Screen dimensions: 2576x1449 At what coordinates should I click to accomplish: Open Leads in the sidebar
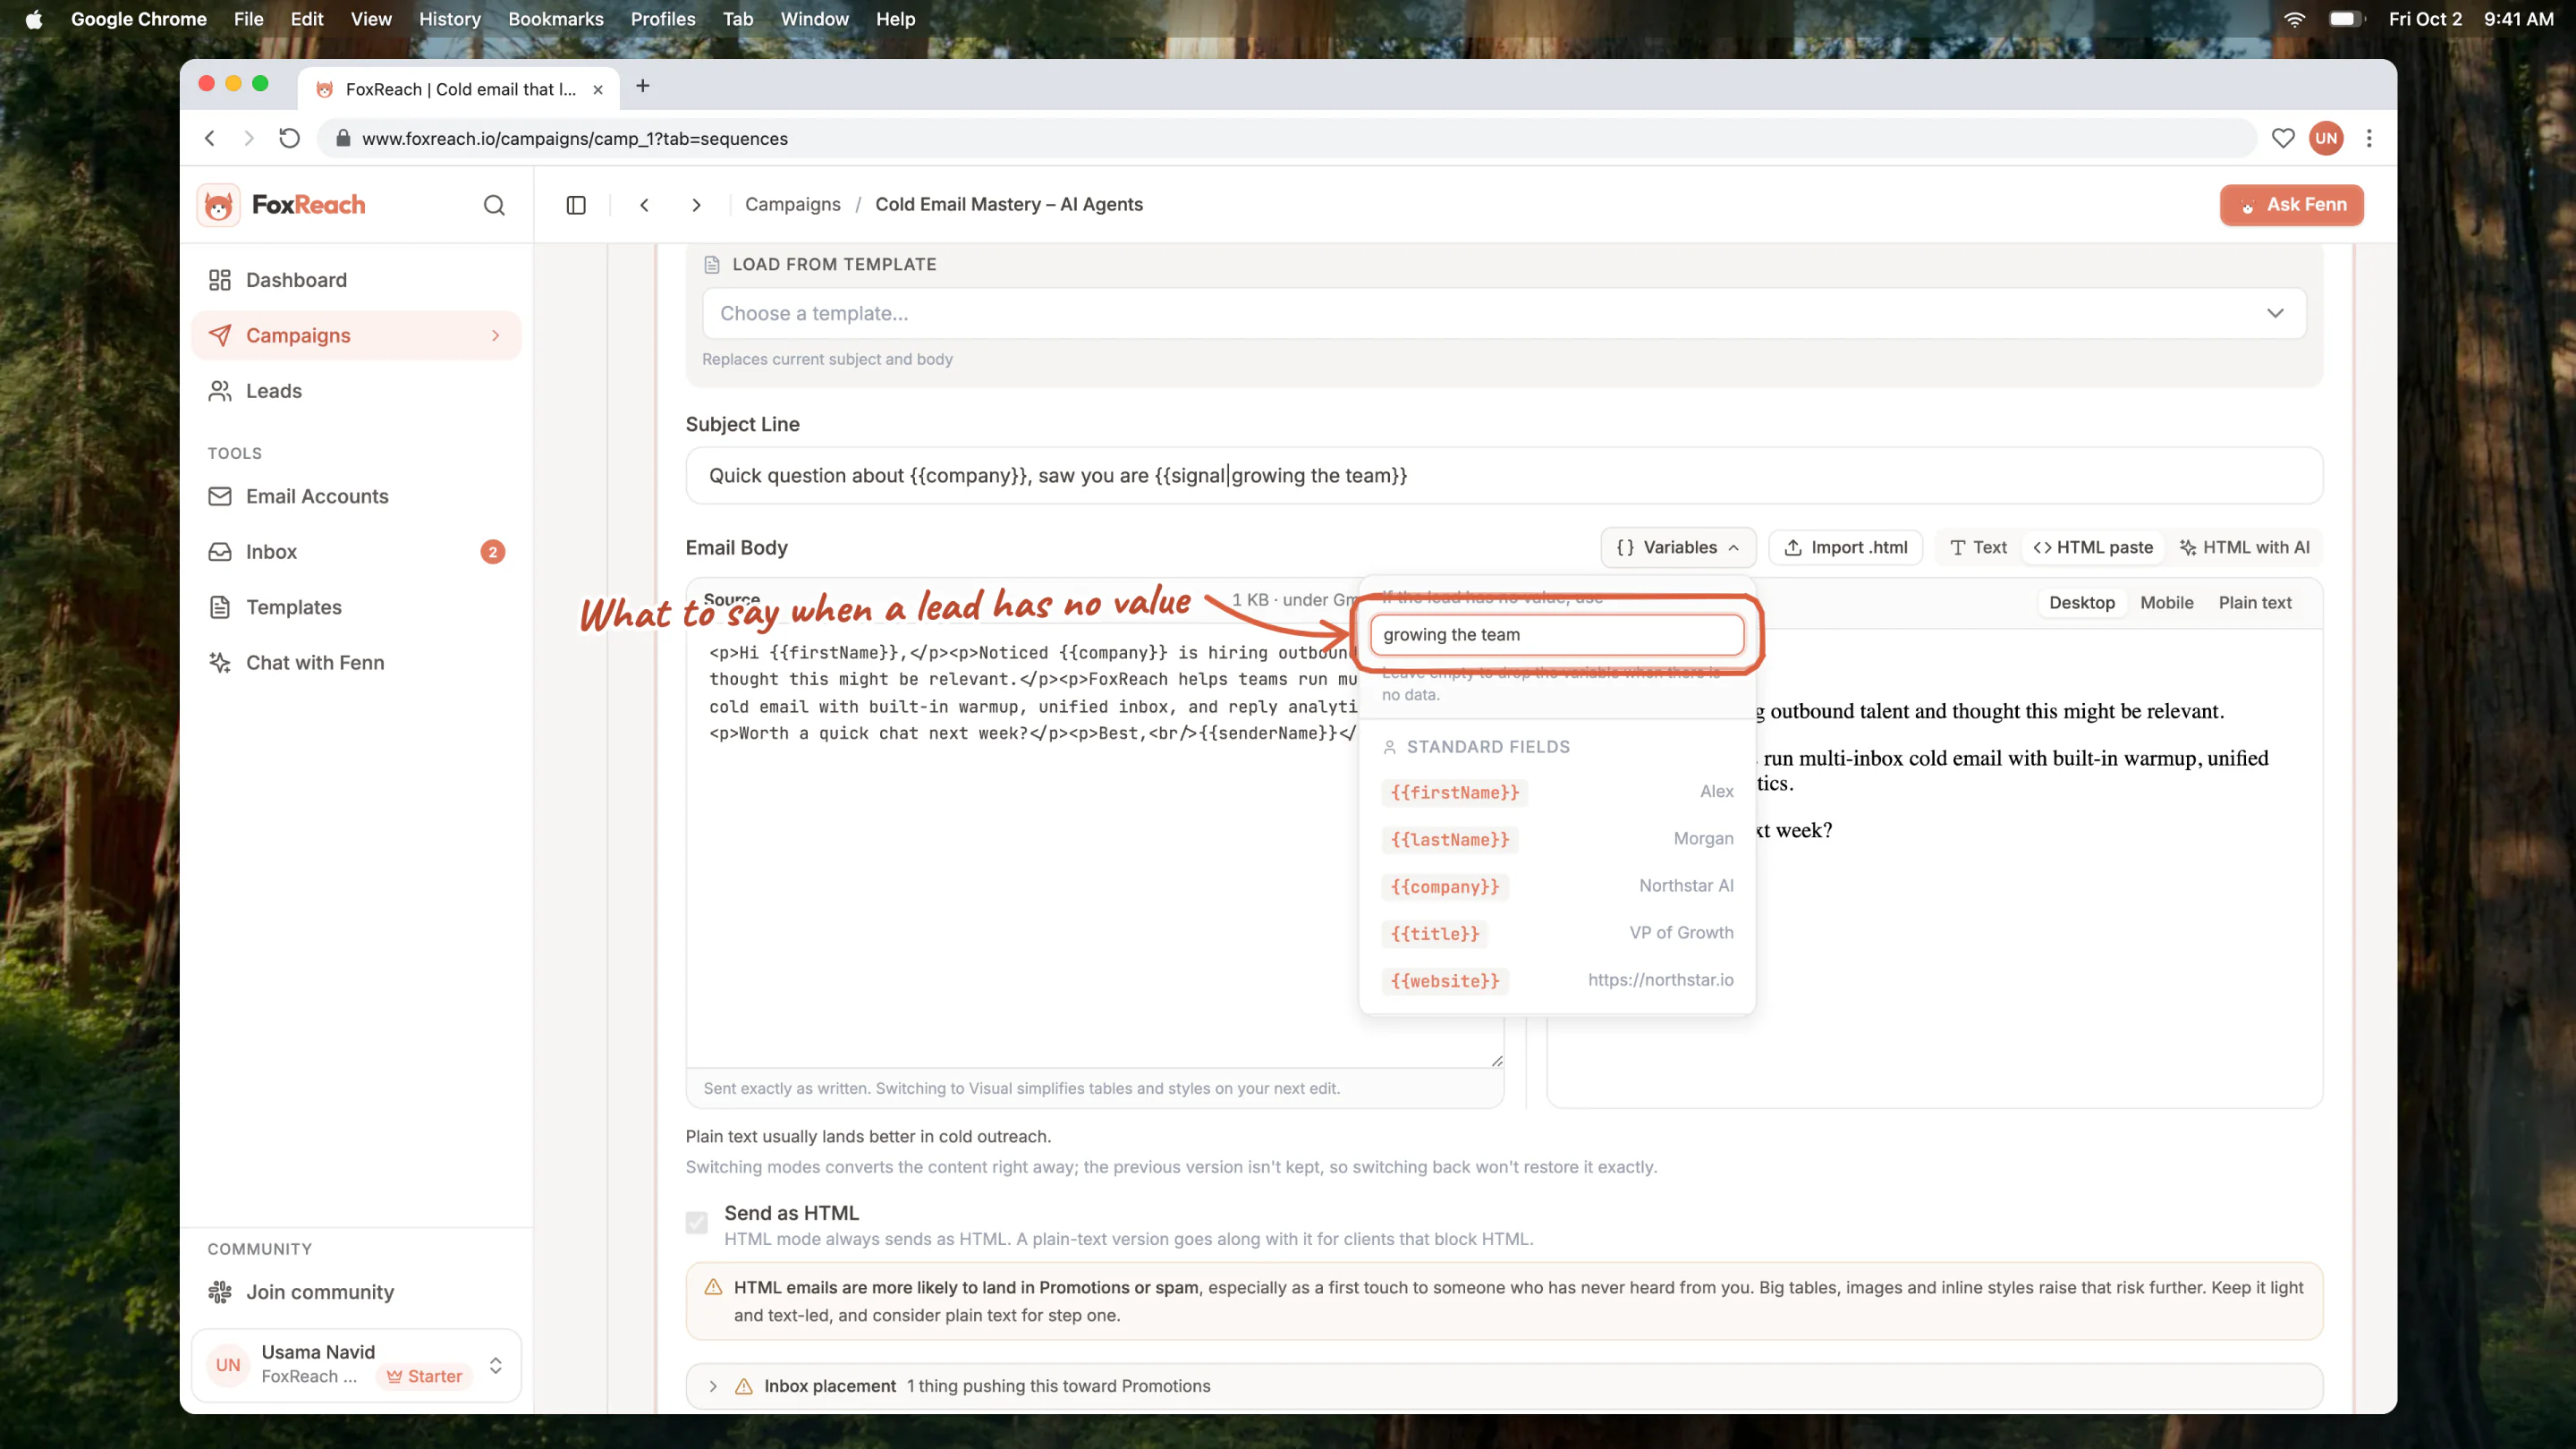point(356,391)
